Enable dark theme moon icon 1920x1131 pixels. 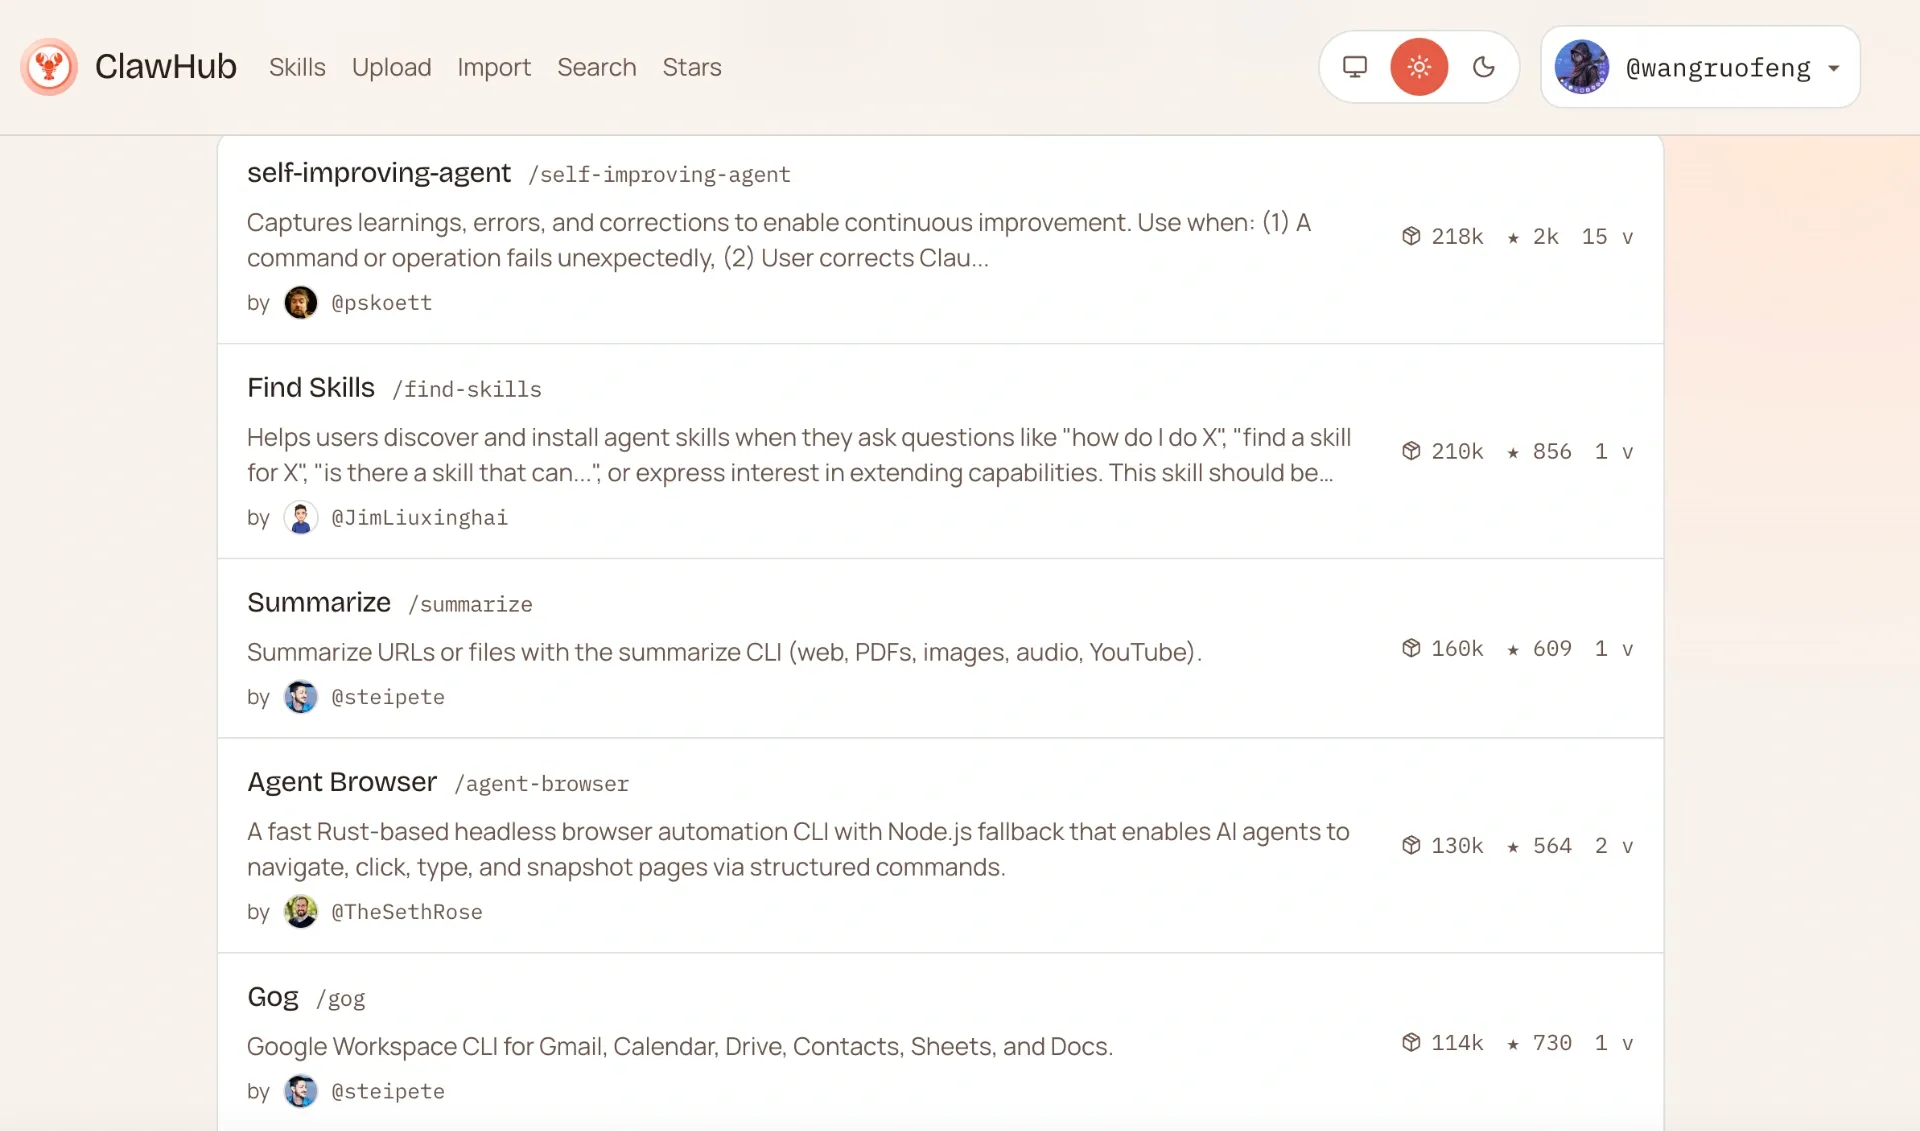point(1484,67)
